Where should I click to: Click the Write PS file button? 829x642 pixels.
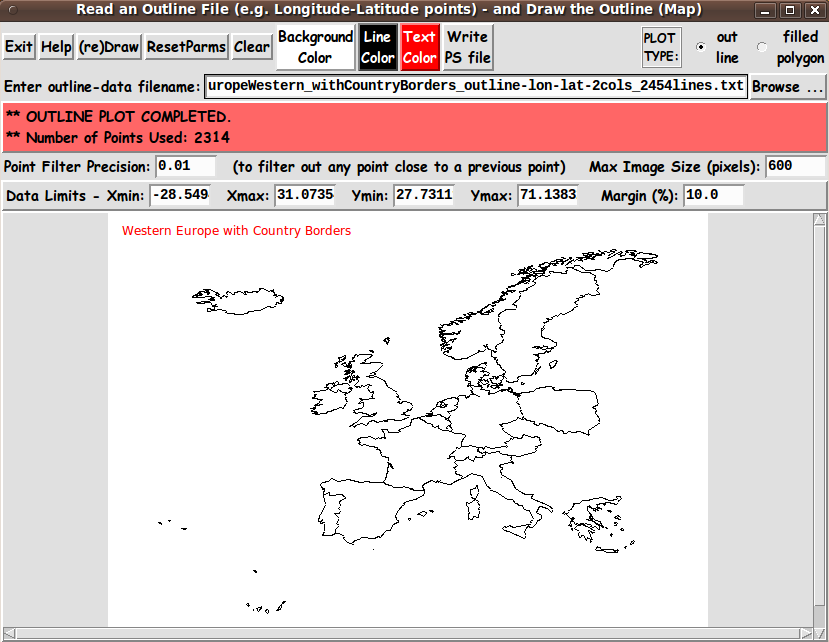tap(468, 47)
